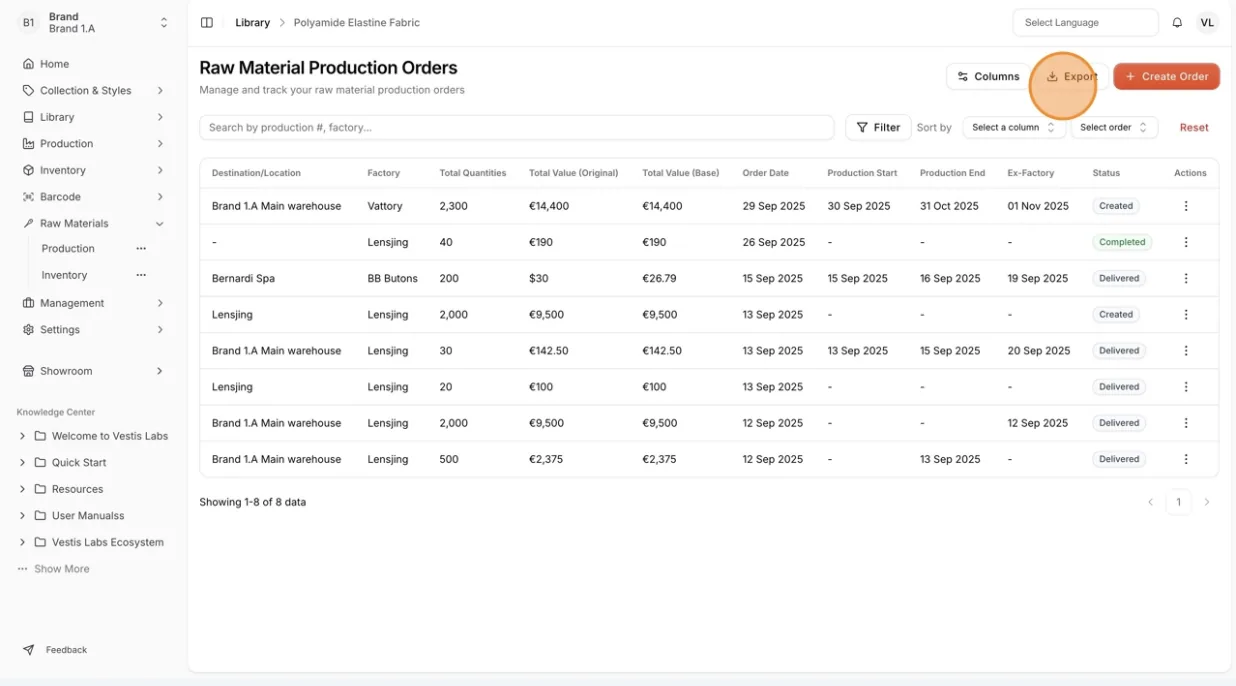Select page 1 in pagination
The width and height of the screenshot is (1236, 686).
[1179, 502]
